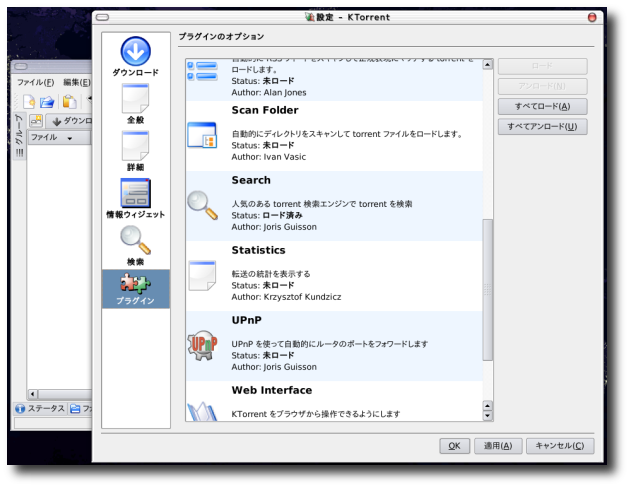Click the すべてロード(A) button

(x=542, y=106)
